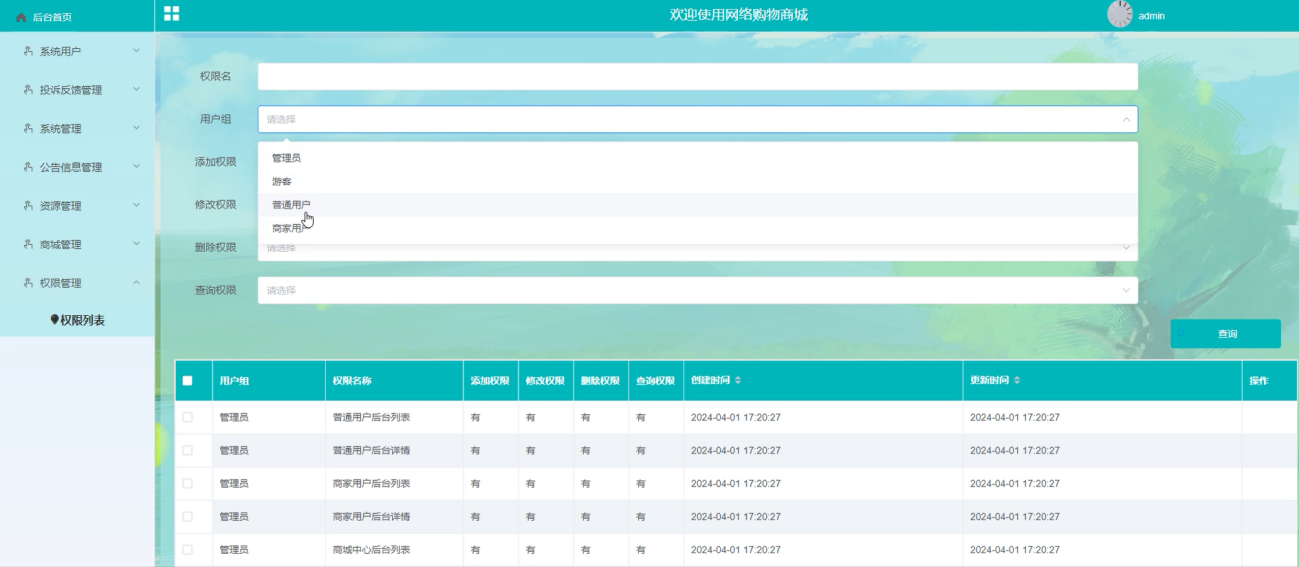Open 权限列表 in the sidebar
This screenshot has width=1299, height=567.
tap(77, 320)
